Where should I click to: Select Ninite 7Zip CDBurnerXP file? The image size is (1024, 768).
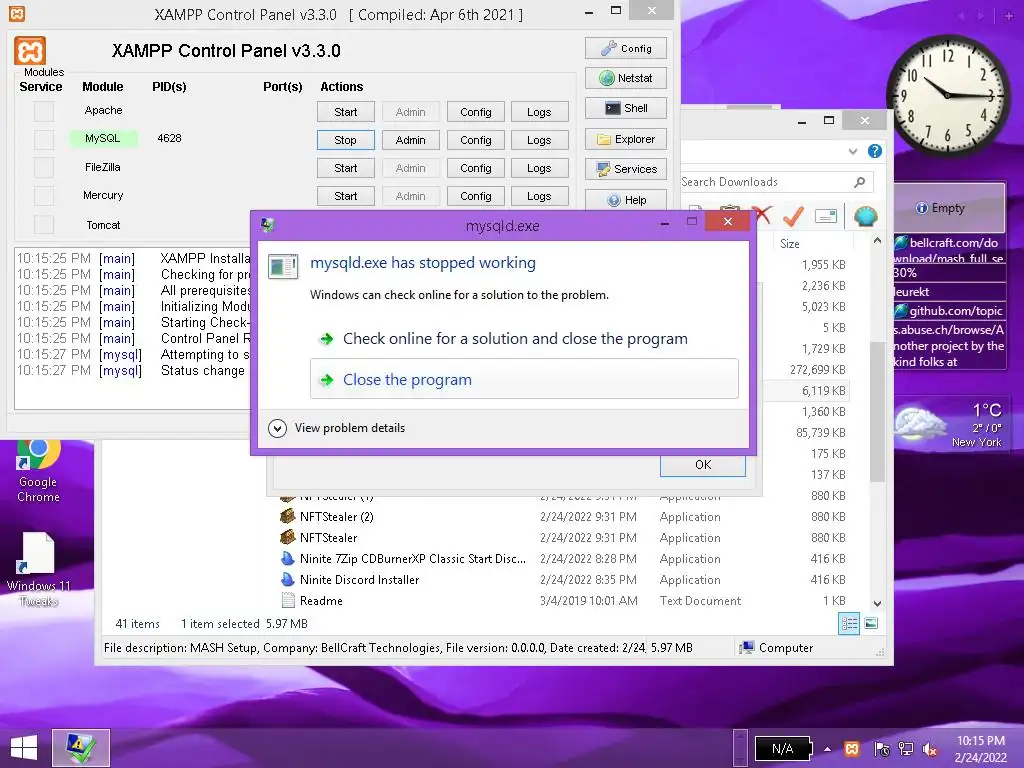coord(411,559)
